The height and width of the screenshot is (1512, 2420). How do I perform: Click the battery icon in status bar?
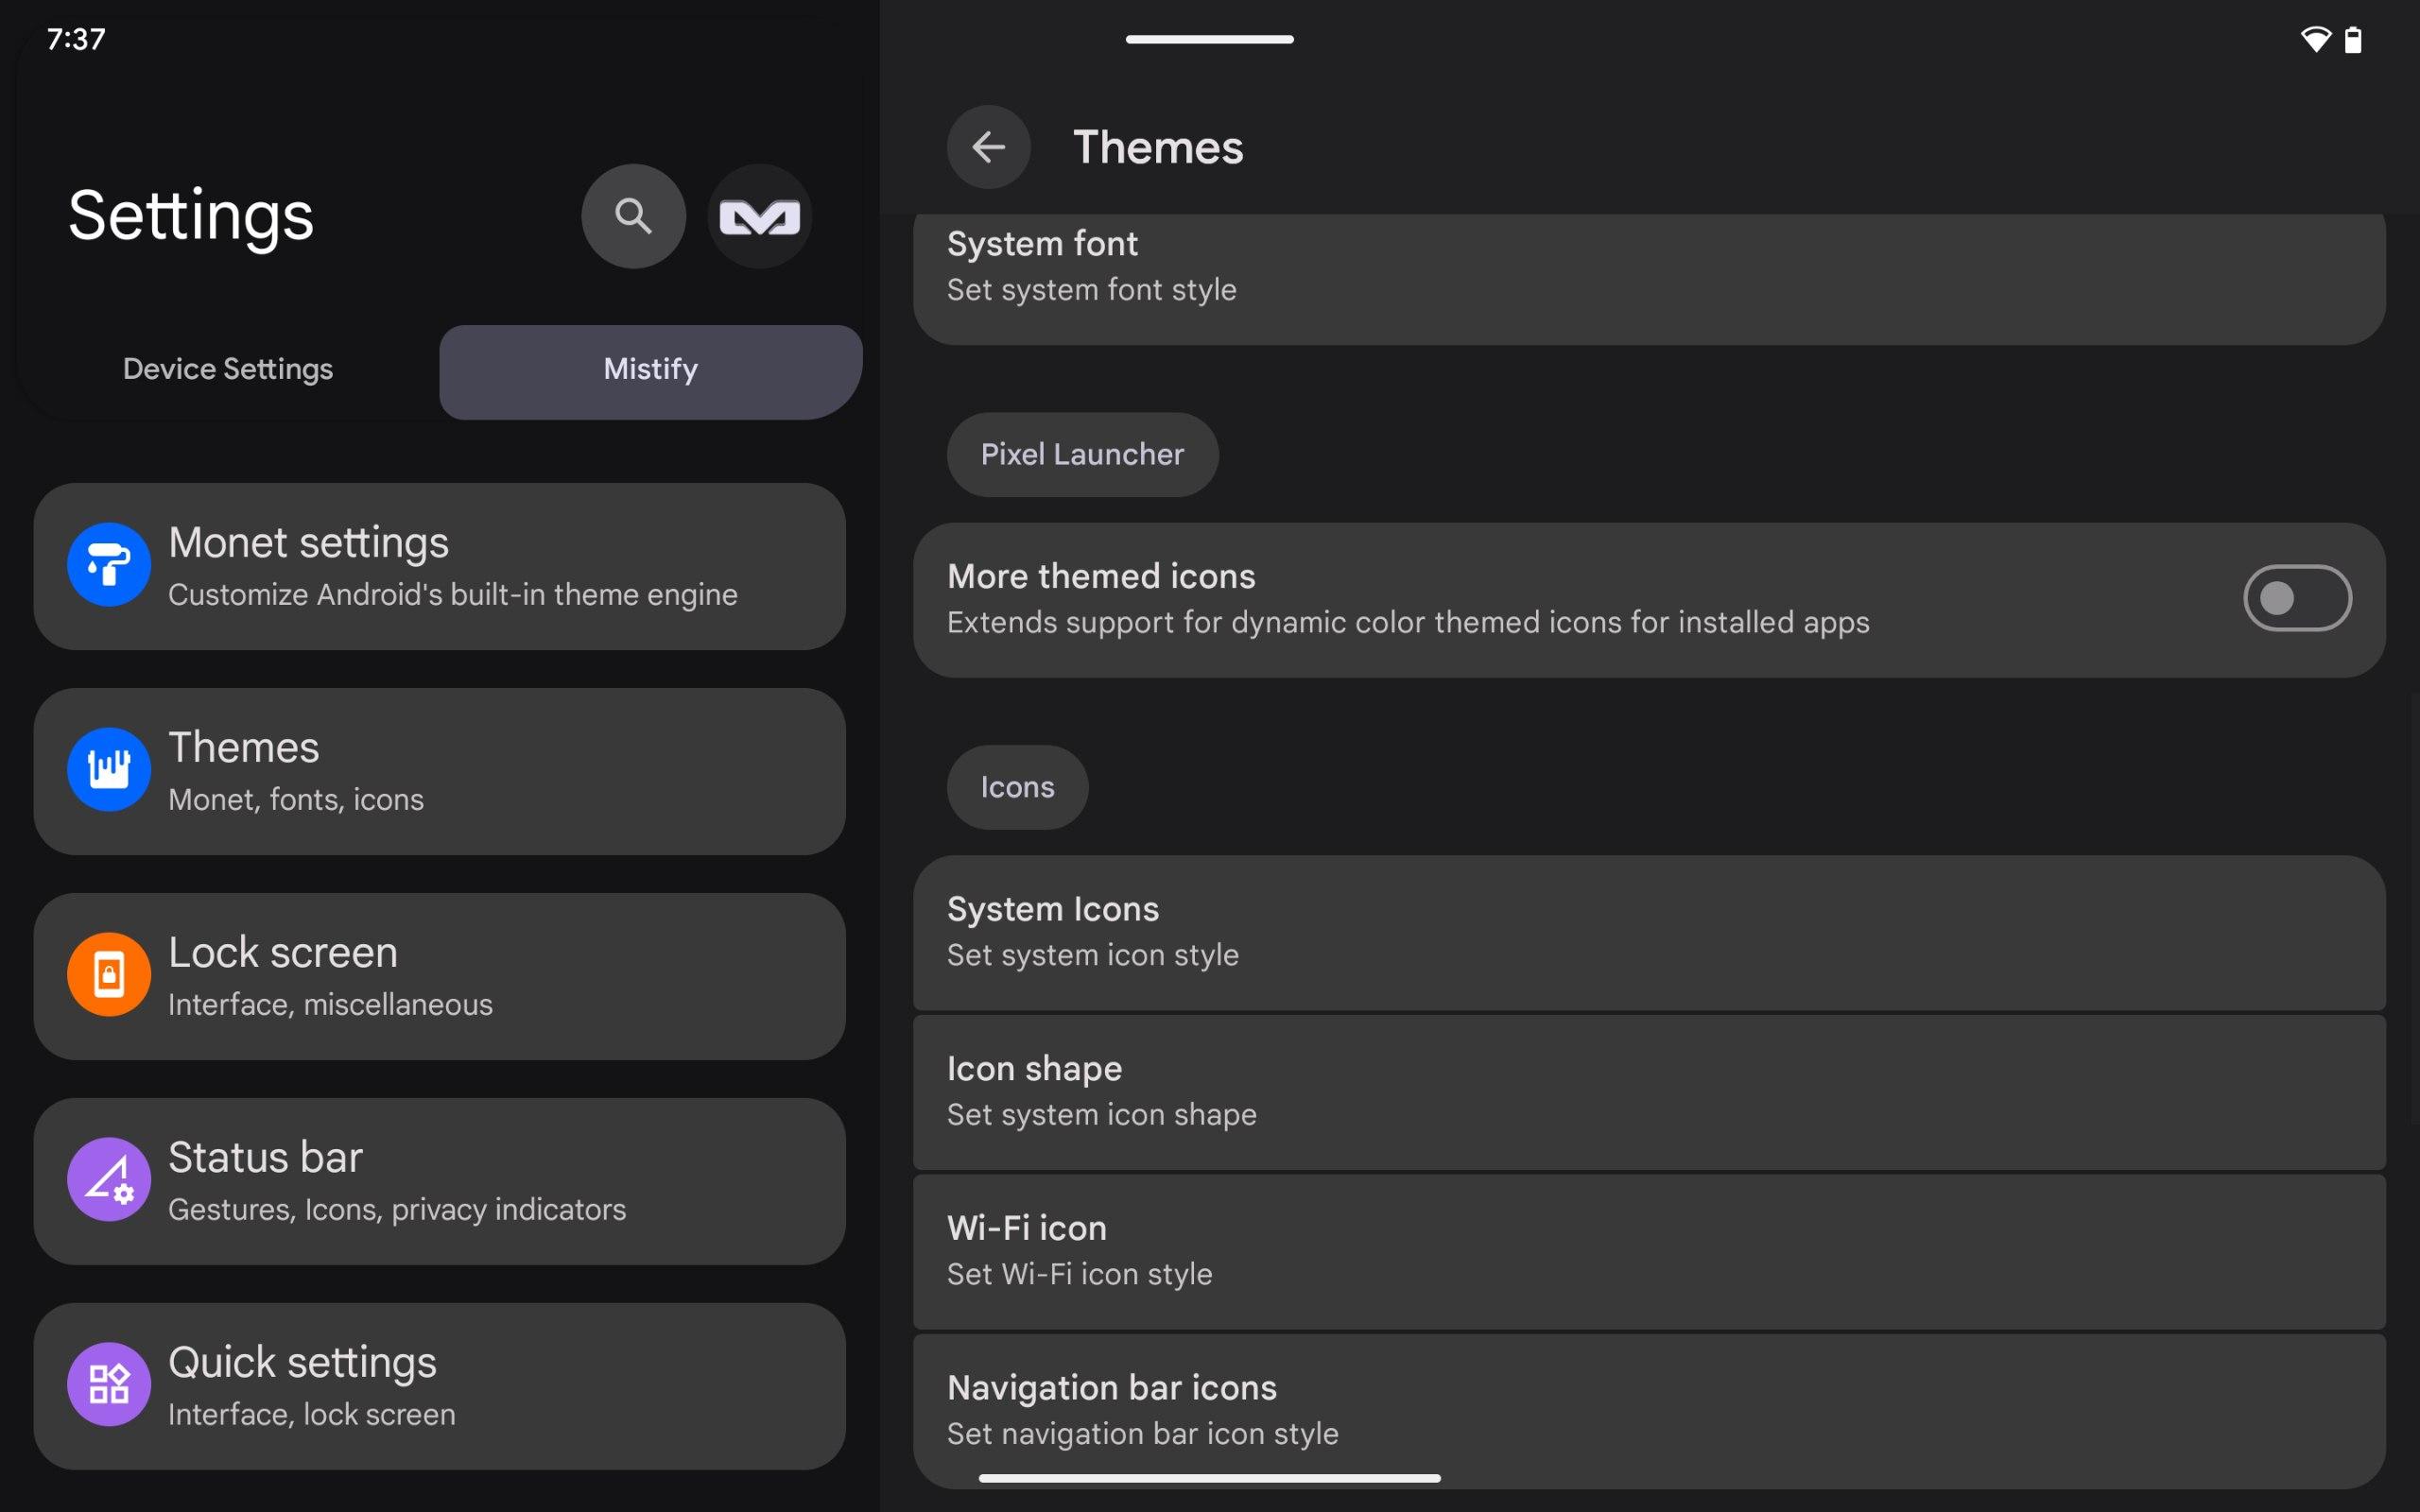(2353, 40)
